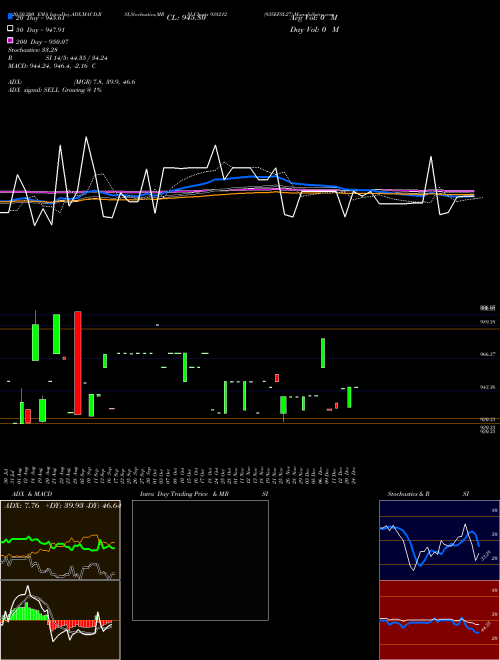
Task: Click the 989.38 price axis label
Action: [488, 322]
